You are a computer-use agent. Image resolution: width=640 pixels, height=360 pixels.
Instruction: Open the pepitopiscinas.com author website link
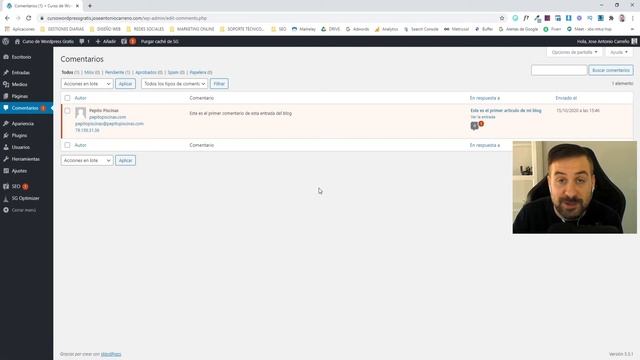click(107, 117)
